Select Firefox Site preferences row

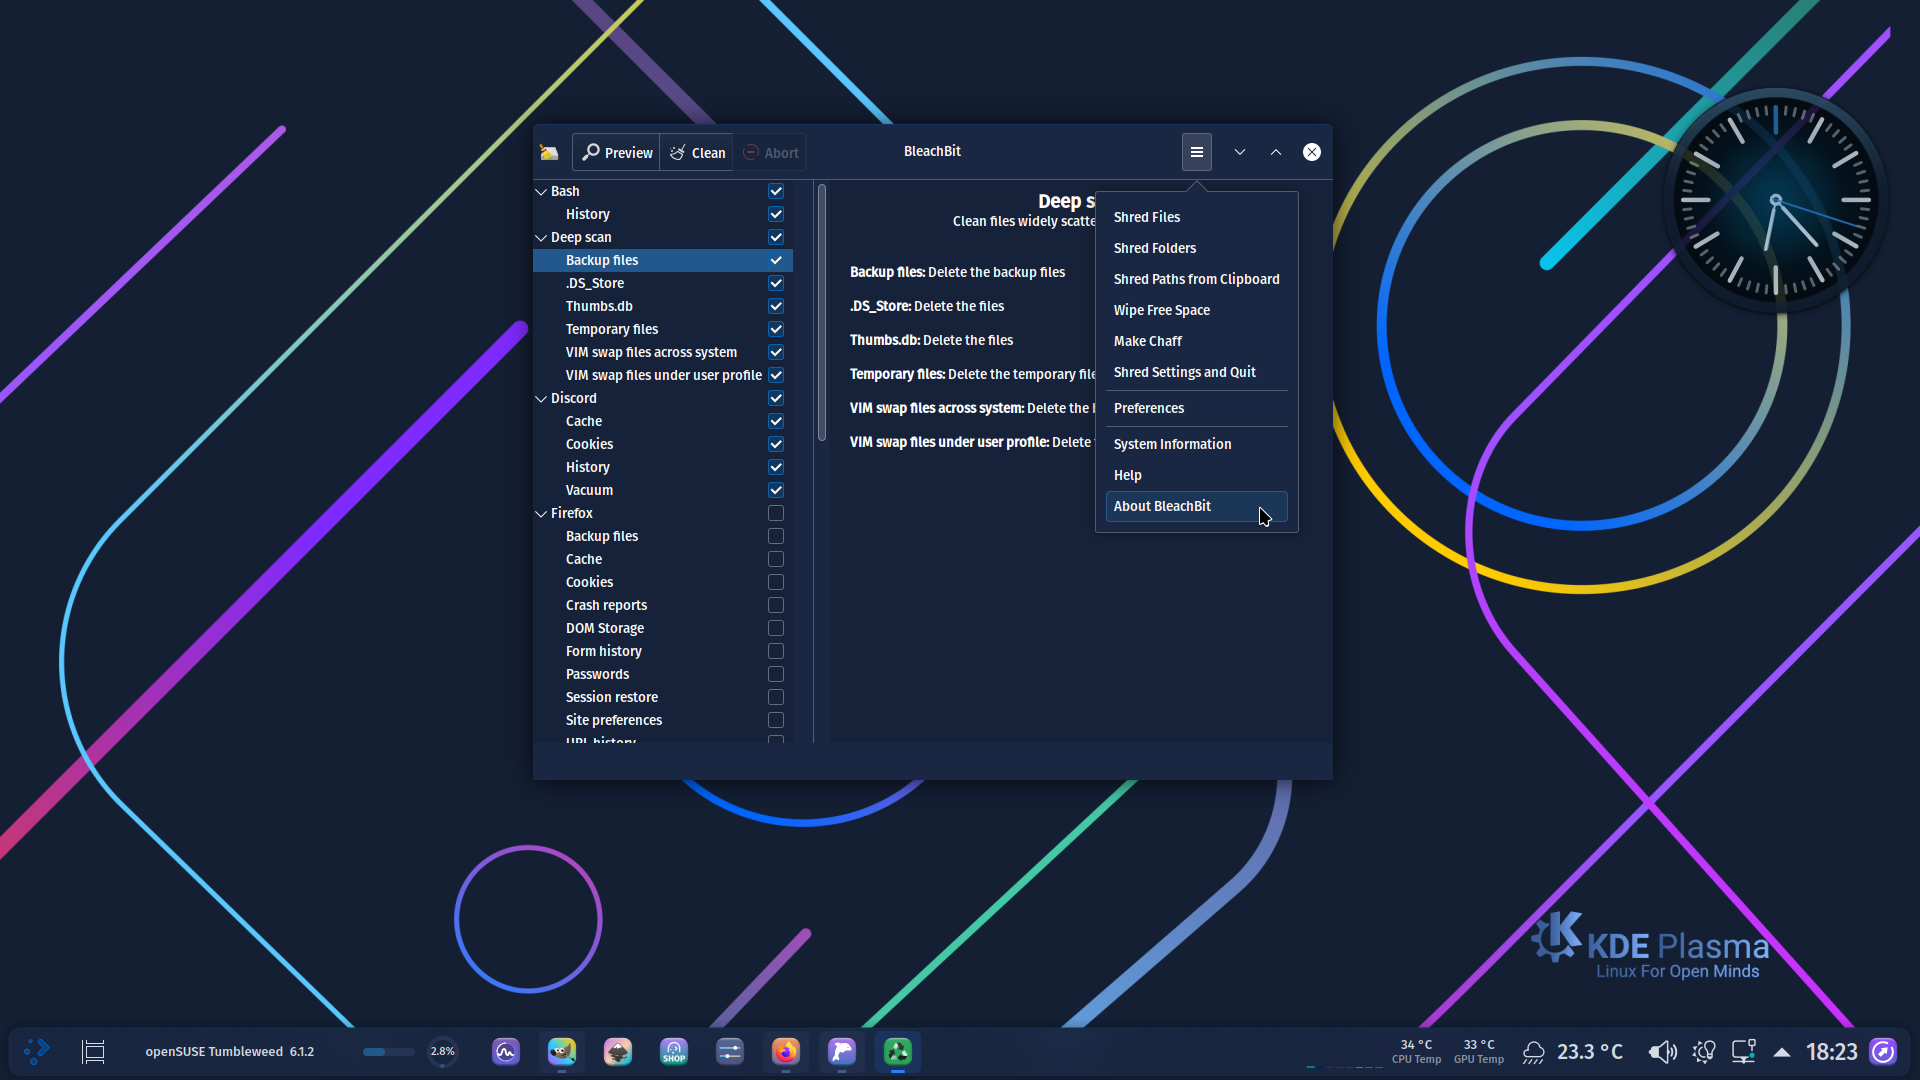(x=663, y=720)
